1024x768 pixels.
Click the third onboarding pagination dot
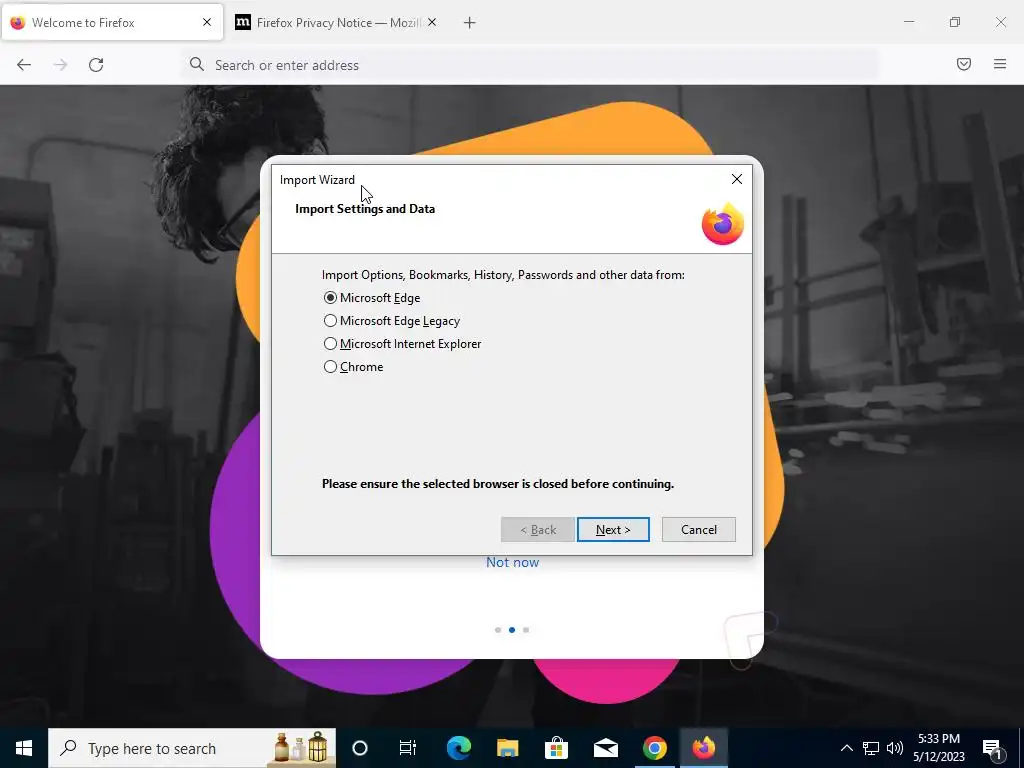pyautogui.click(x=526, y=630)
